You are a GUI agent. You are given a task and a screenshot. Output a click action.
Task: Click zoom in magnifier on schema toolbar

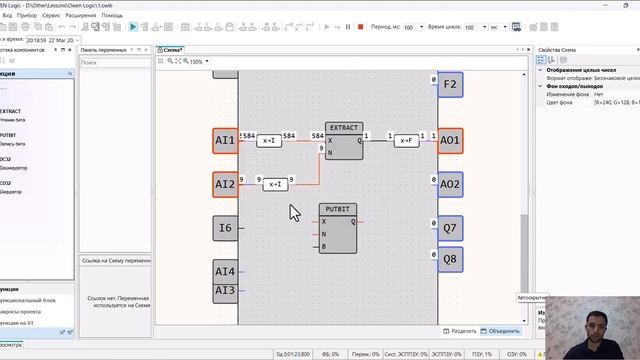click(186, 61)
